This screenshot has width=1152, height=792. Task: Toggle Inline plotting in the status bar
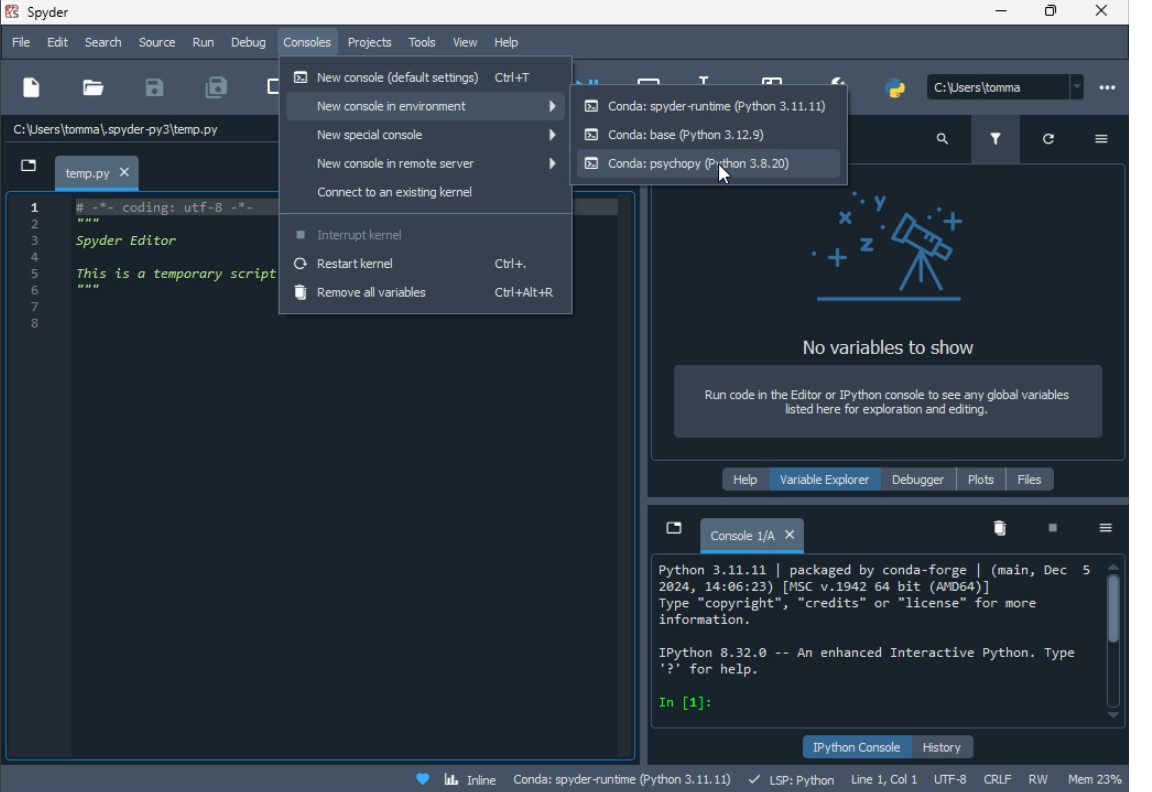click(x=470, y=780)
